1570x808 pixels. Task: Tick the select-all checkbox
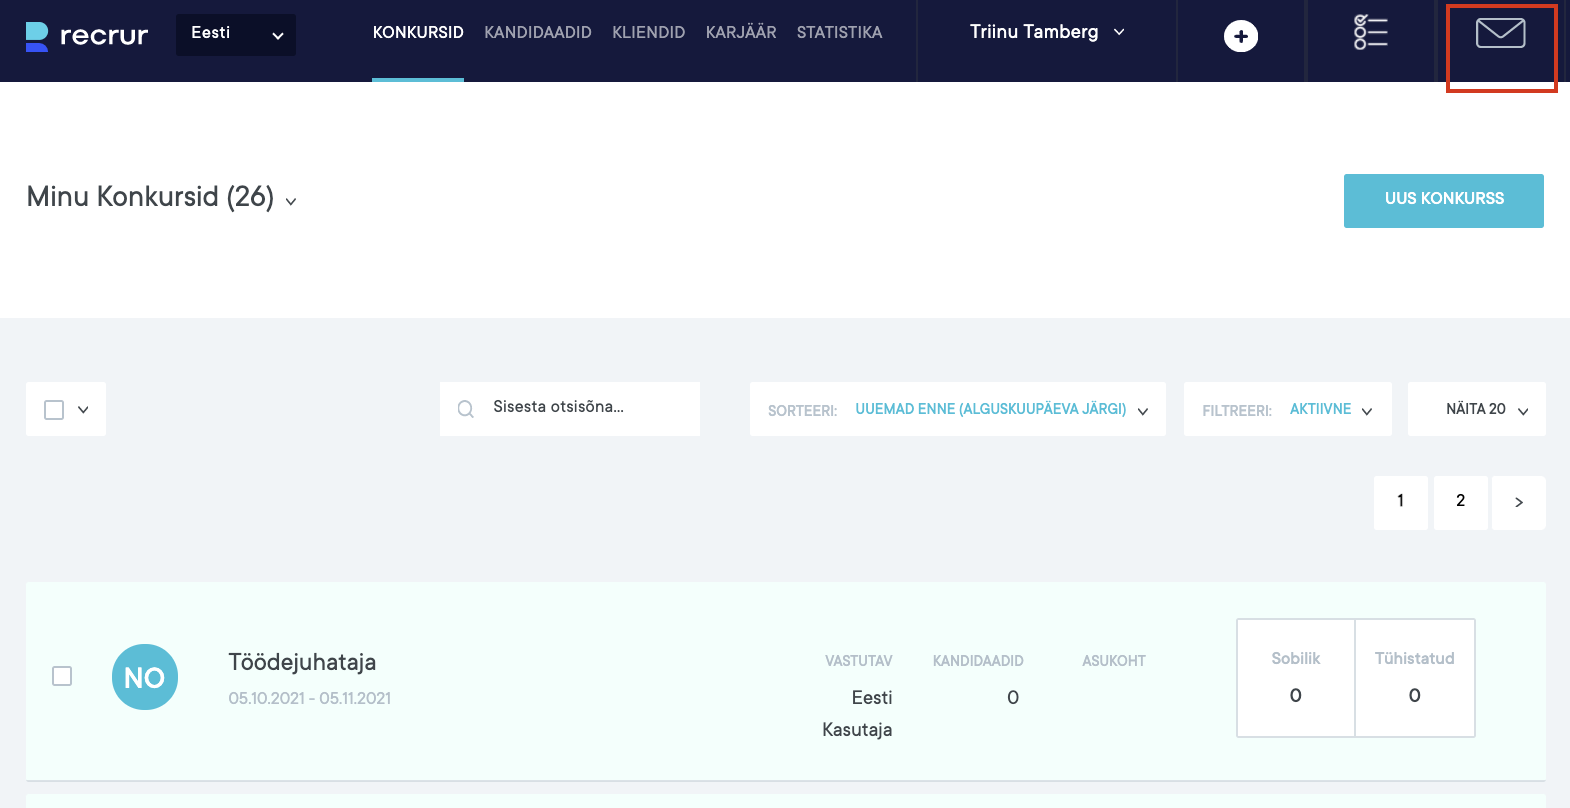coord(54,410)
